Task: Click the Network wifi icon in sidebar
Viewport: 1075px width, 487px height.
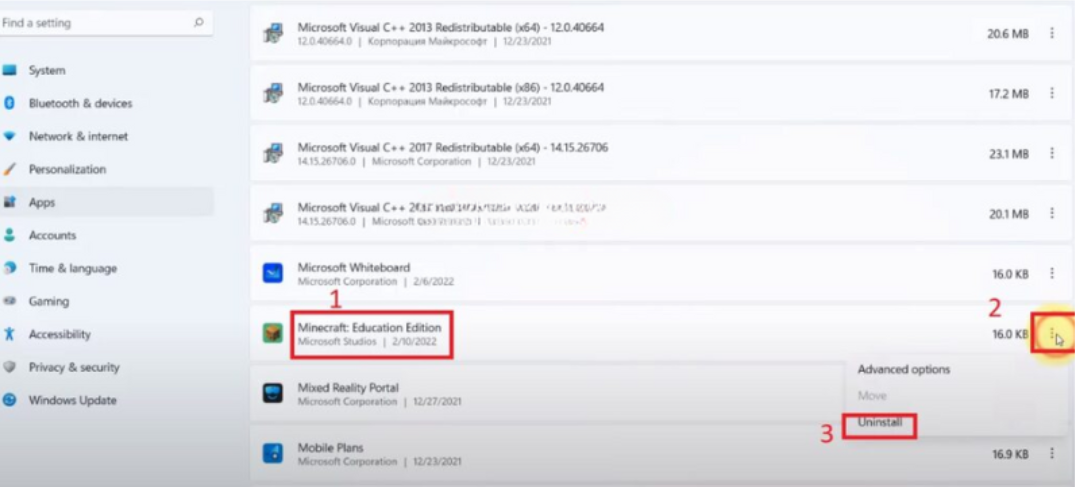Action: tap(9, 136)
